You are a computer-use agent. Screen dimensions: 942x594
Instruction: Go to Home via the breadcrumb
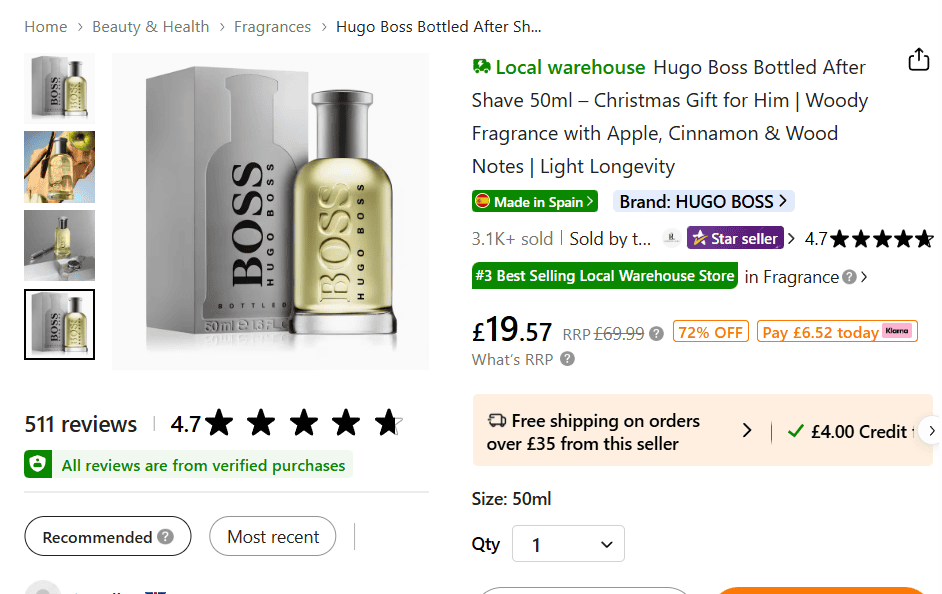pyautogui.click(x=46, y=27)
